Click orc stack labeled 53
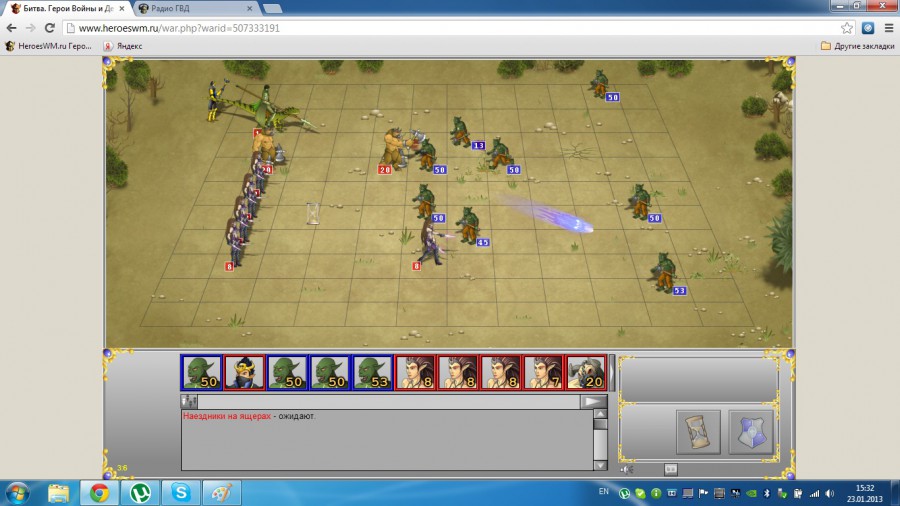This screenshot has width=900, height=506. (665, 273)
